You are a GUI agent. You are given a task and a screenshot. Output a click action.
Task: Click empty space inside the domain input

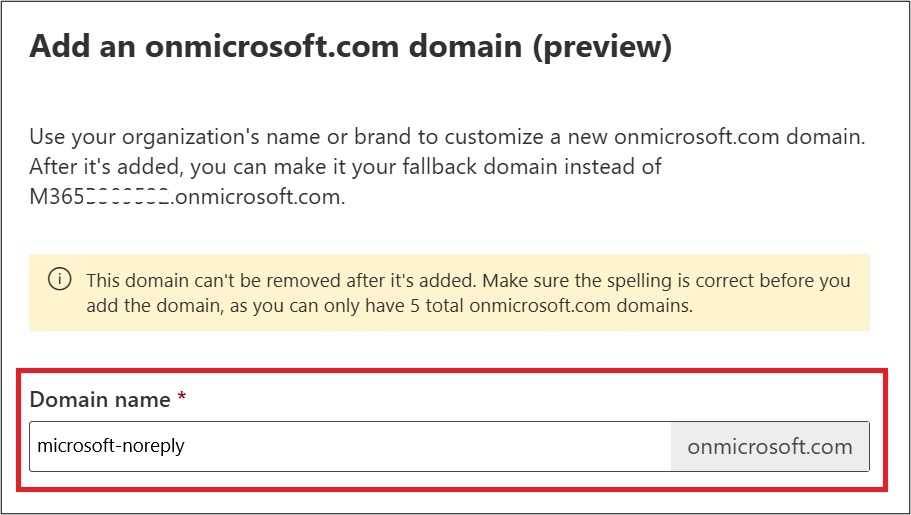tap(424, 446)
